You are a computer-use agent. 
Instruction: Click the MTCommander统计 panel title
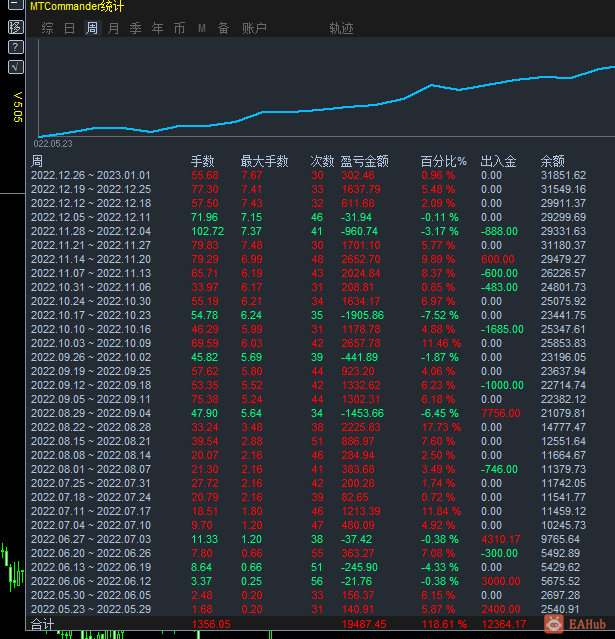[x=77, y=6]
